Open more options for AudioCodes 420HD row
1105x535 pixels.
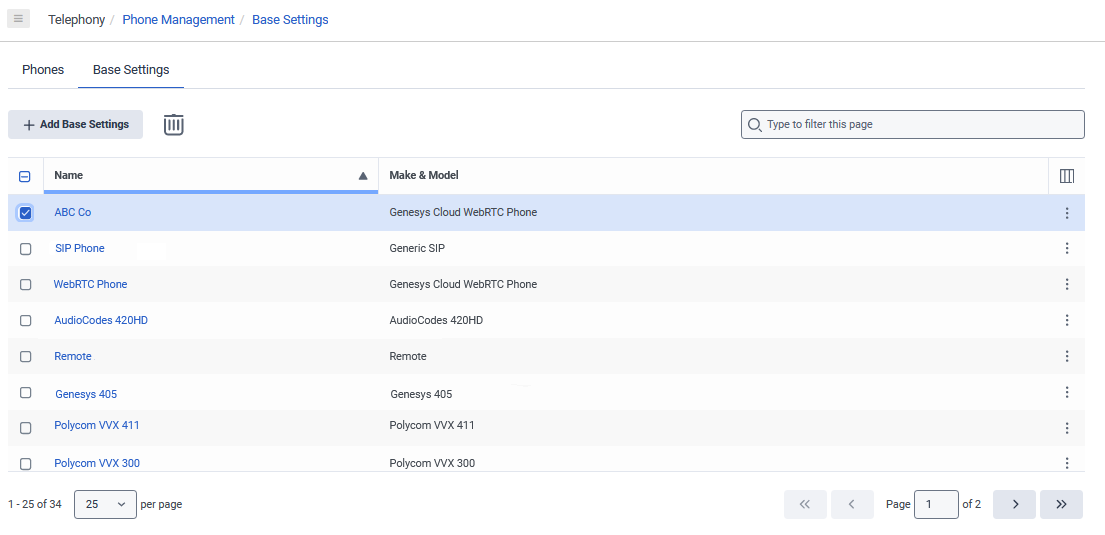point(1066,321)
